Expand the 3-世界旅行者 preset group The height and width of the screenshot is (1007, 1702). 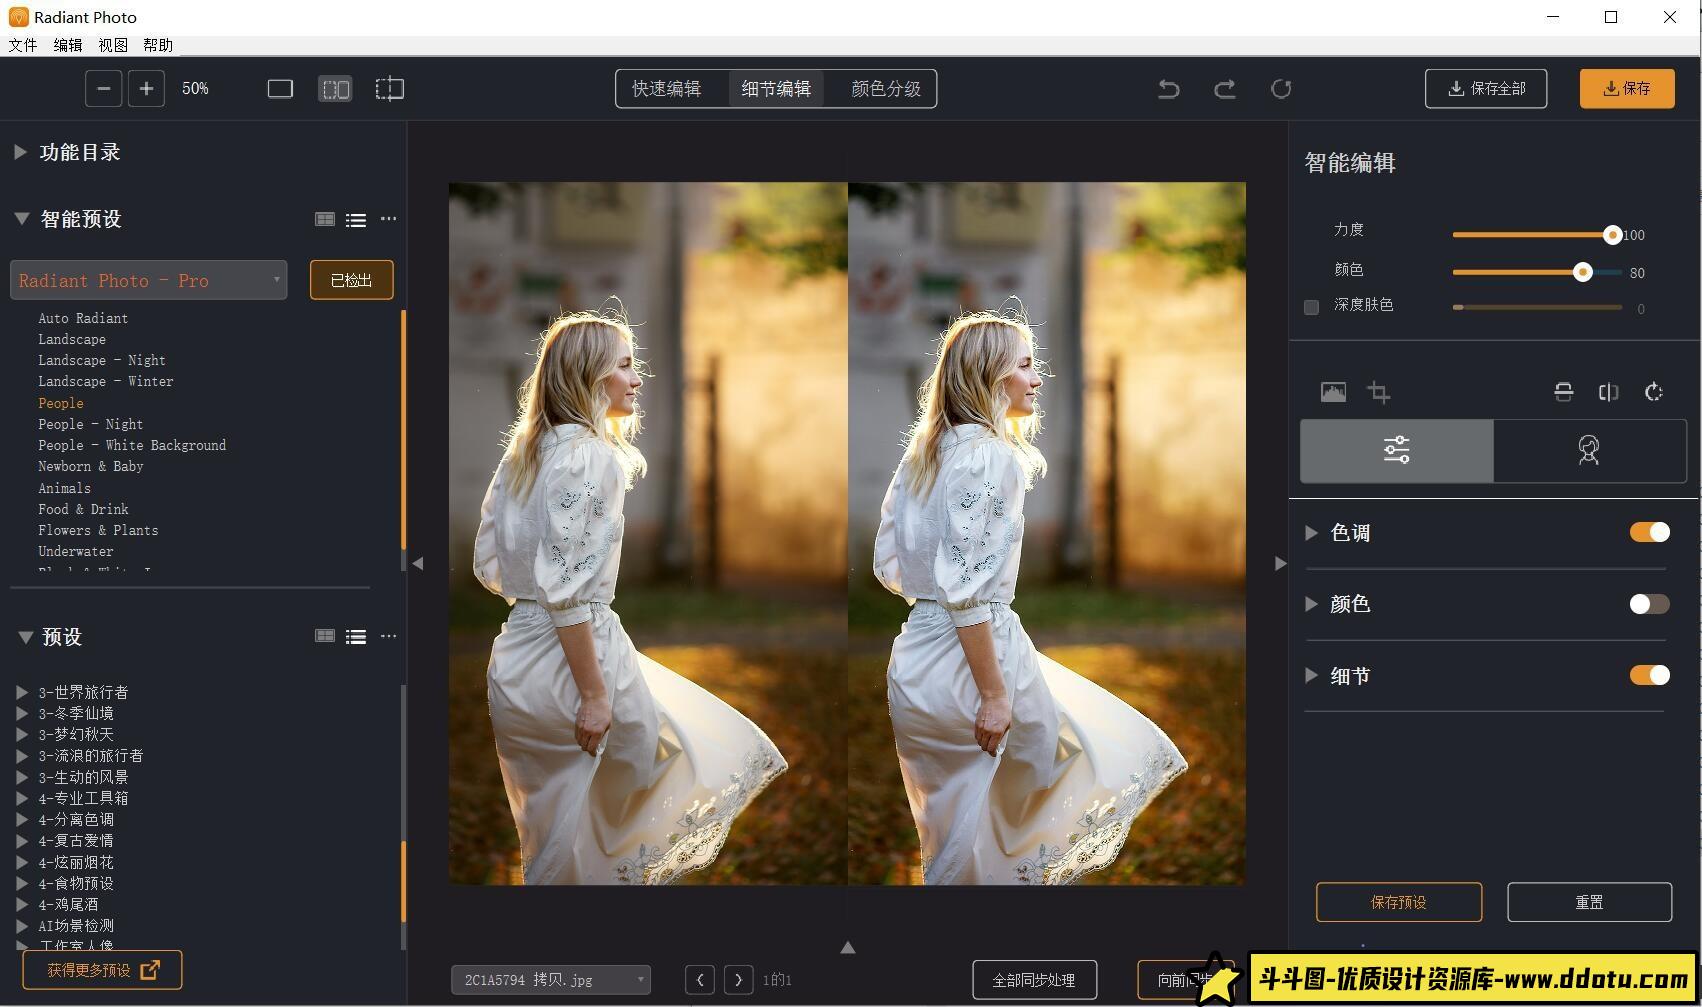24,691
